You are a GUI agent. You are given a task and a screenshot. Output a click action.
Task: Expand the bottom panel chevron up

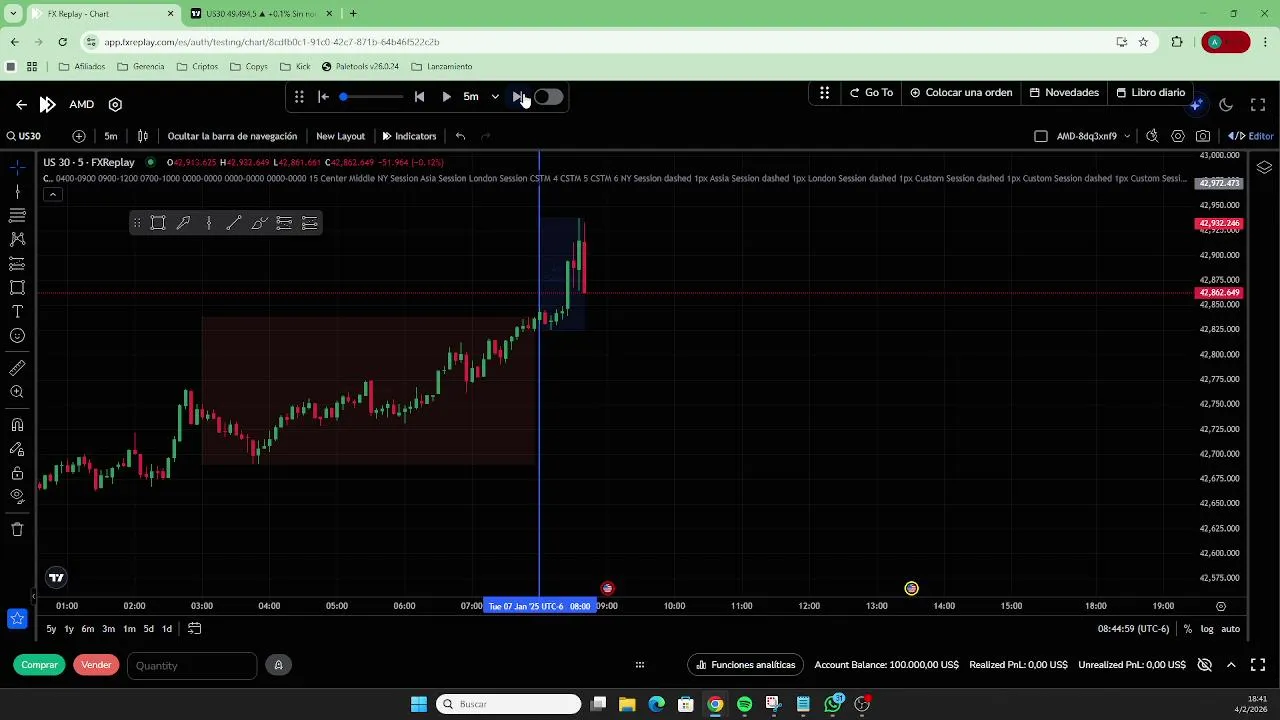1231,665
